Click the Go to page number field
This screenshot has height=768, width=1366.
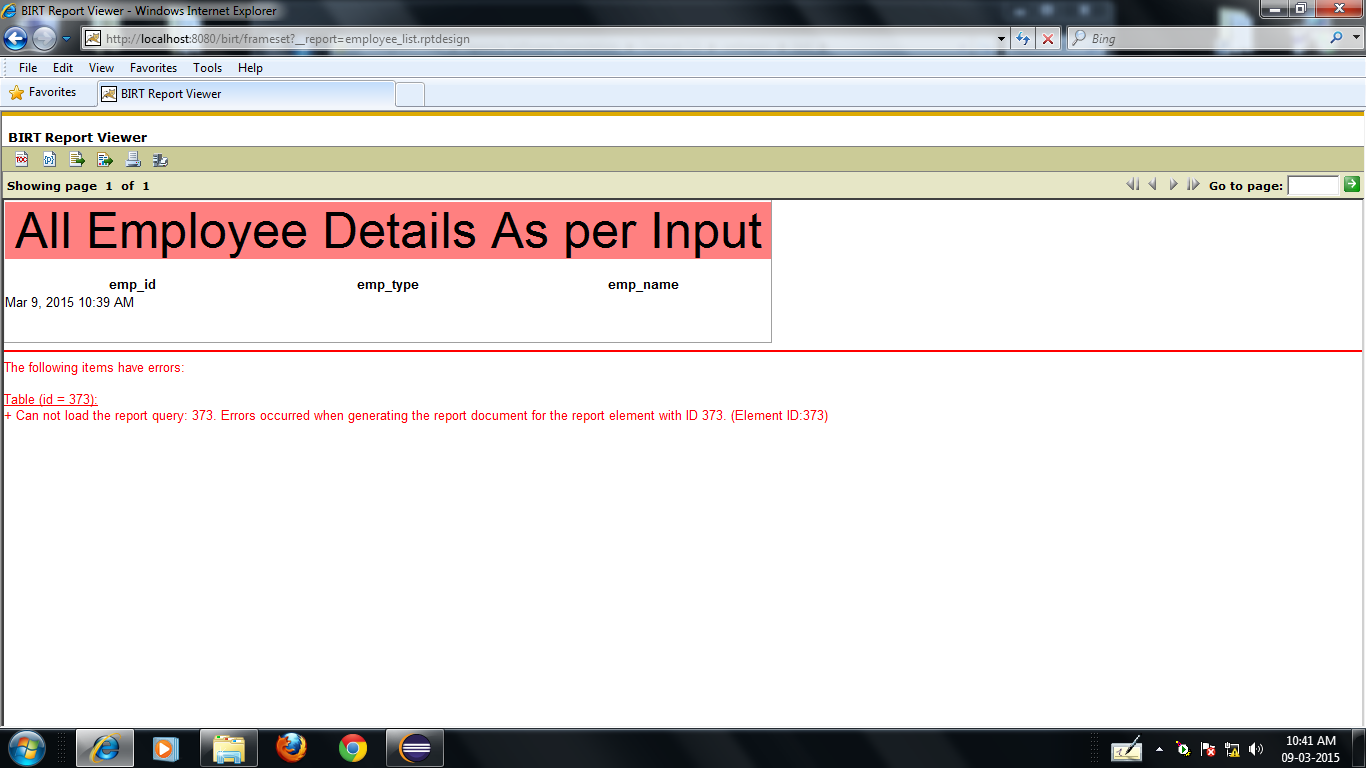(1313, 185)
